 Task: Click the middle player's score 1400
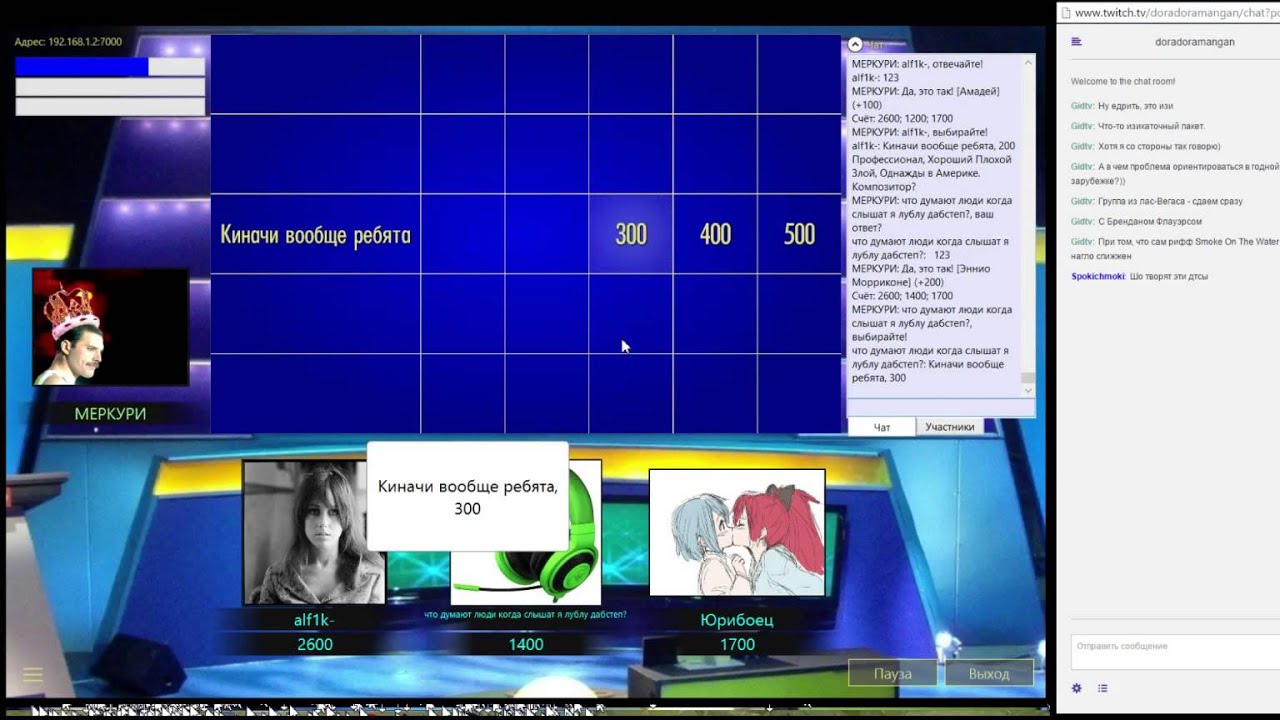[526, 645]
